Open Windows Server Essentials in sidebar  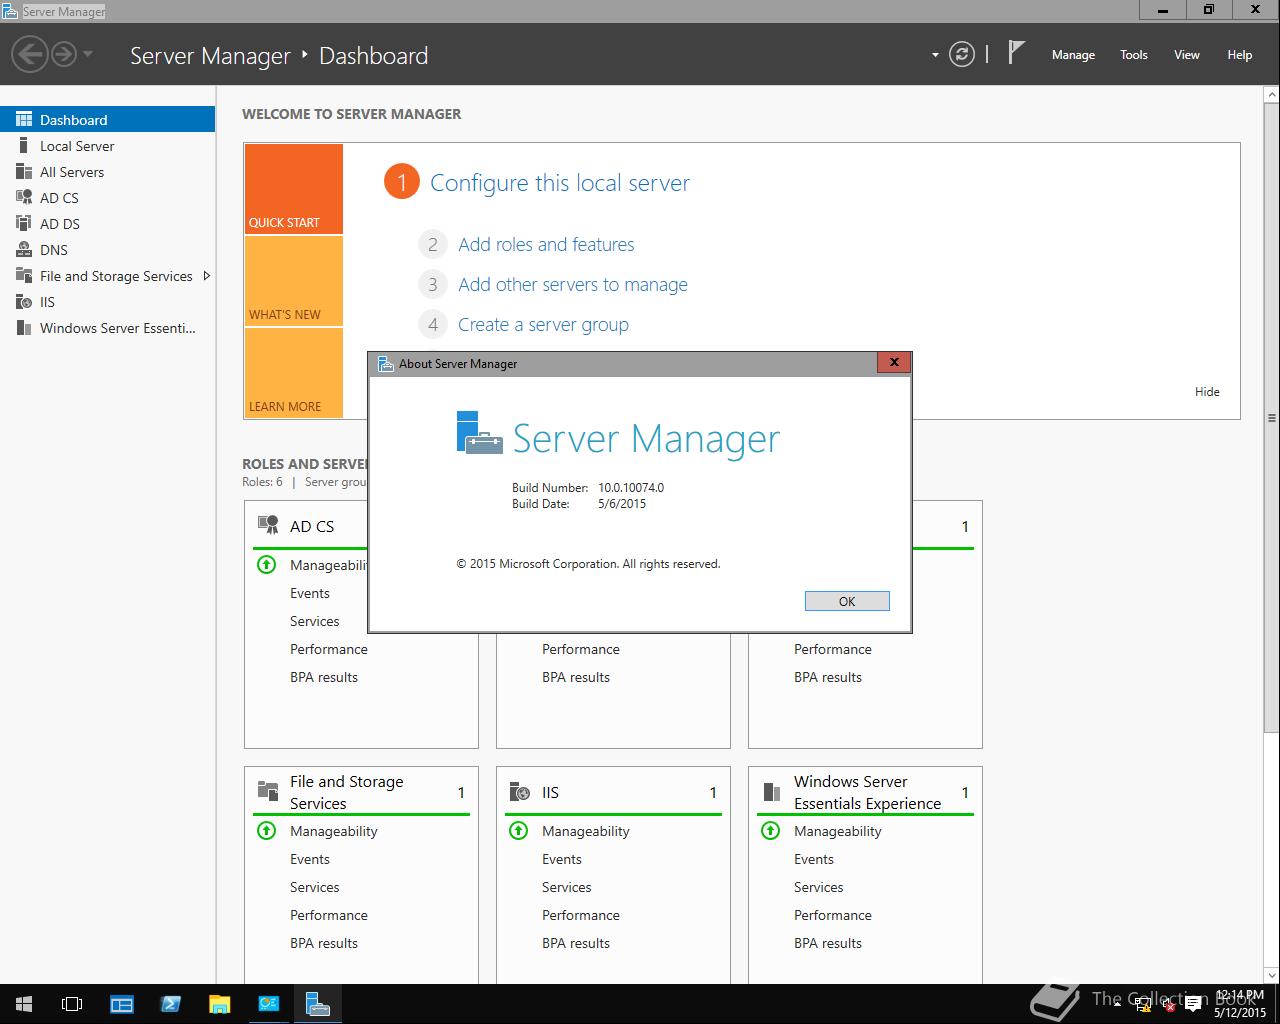(107, 328)
